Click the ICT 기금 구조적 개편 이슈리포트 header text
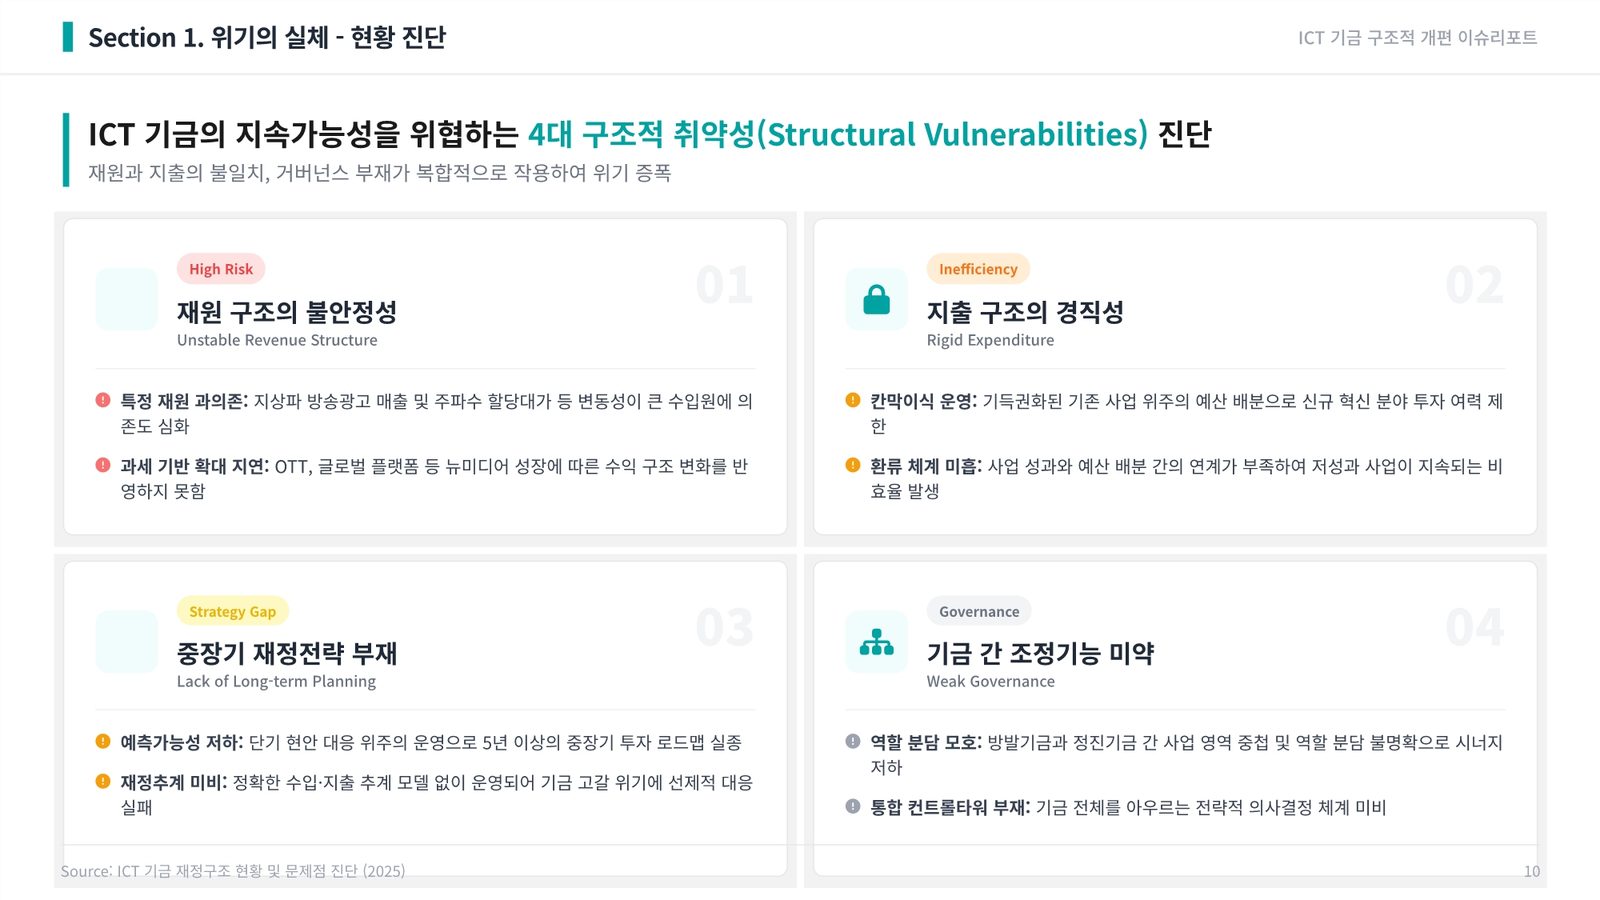Viewport: 1600px width, 900px height. point(1417,38)
